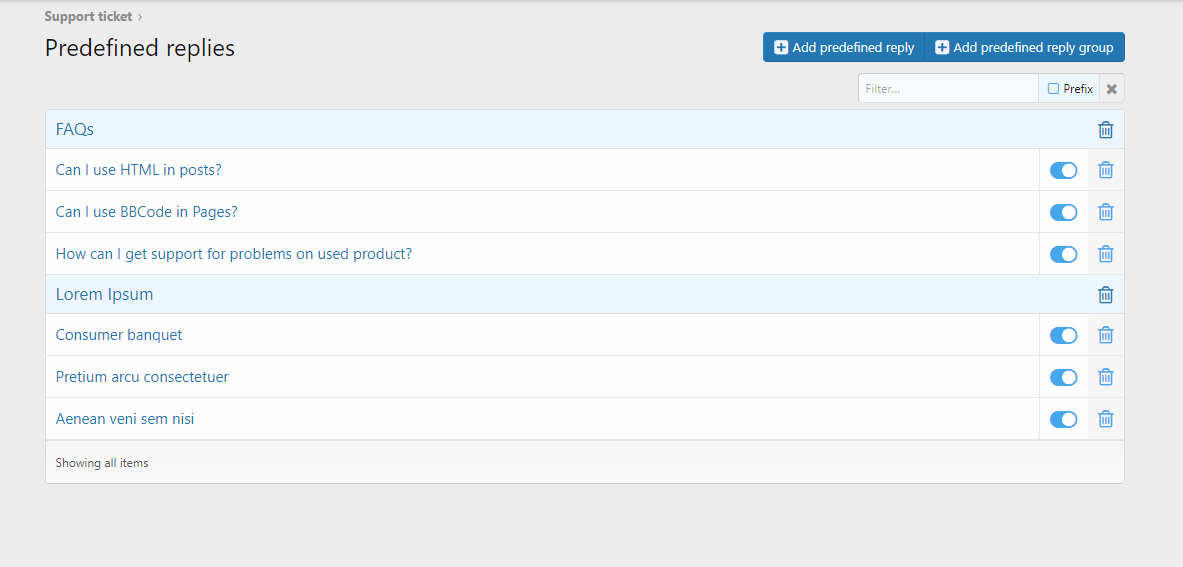Delete "Can I use HTML in posts?" reply
Image resolution: width=1183 pixels, height=567 pixels.
pyautogui.click(x=1105, y=170)
